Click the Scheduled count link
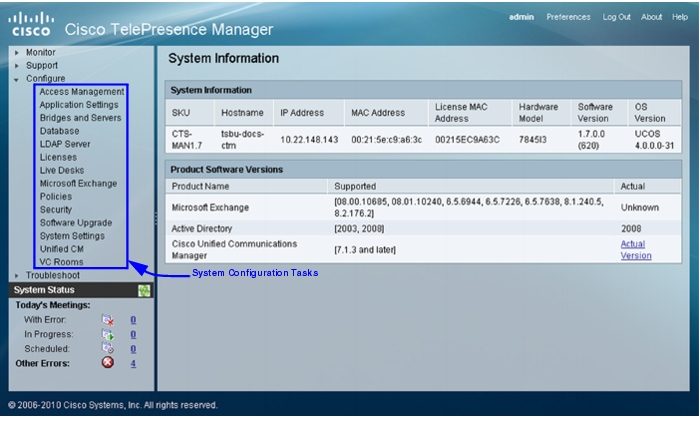The image size is (699, 431). (x=133, y=349)
